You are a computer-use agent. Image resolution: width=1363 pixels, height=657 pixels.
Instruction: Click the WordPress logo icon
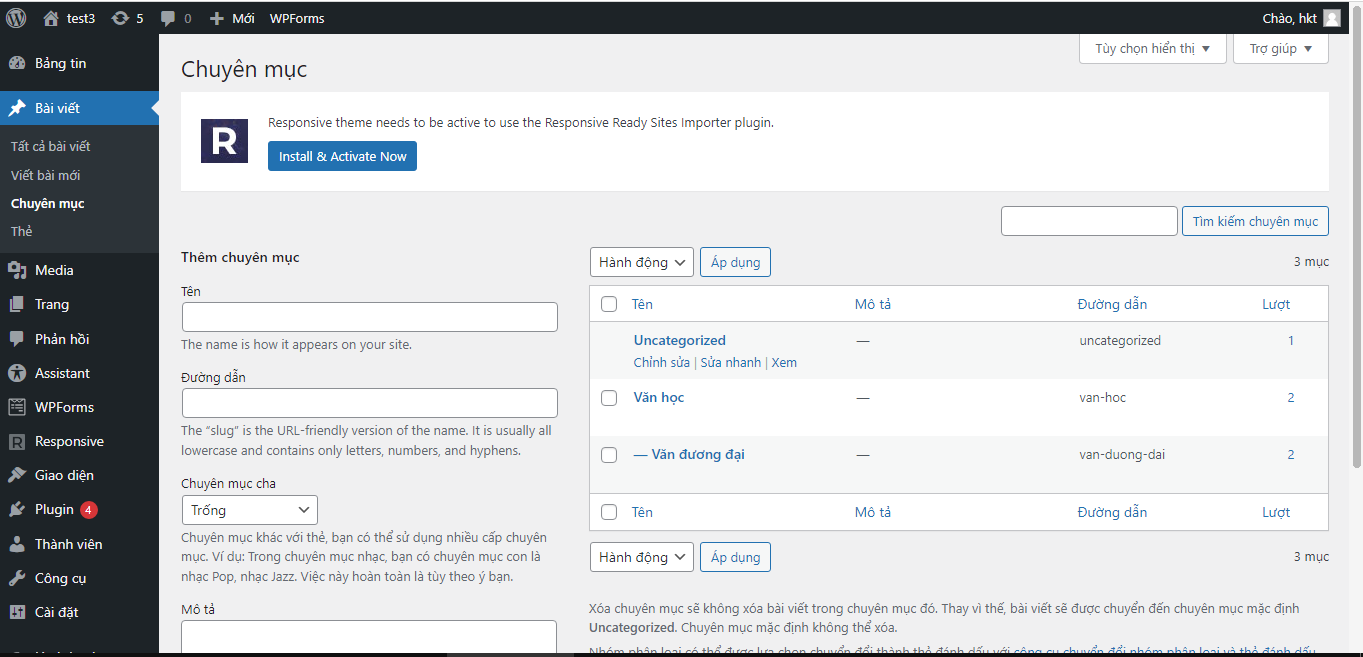click(16, 18)
